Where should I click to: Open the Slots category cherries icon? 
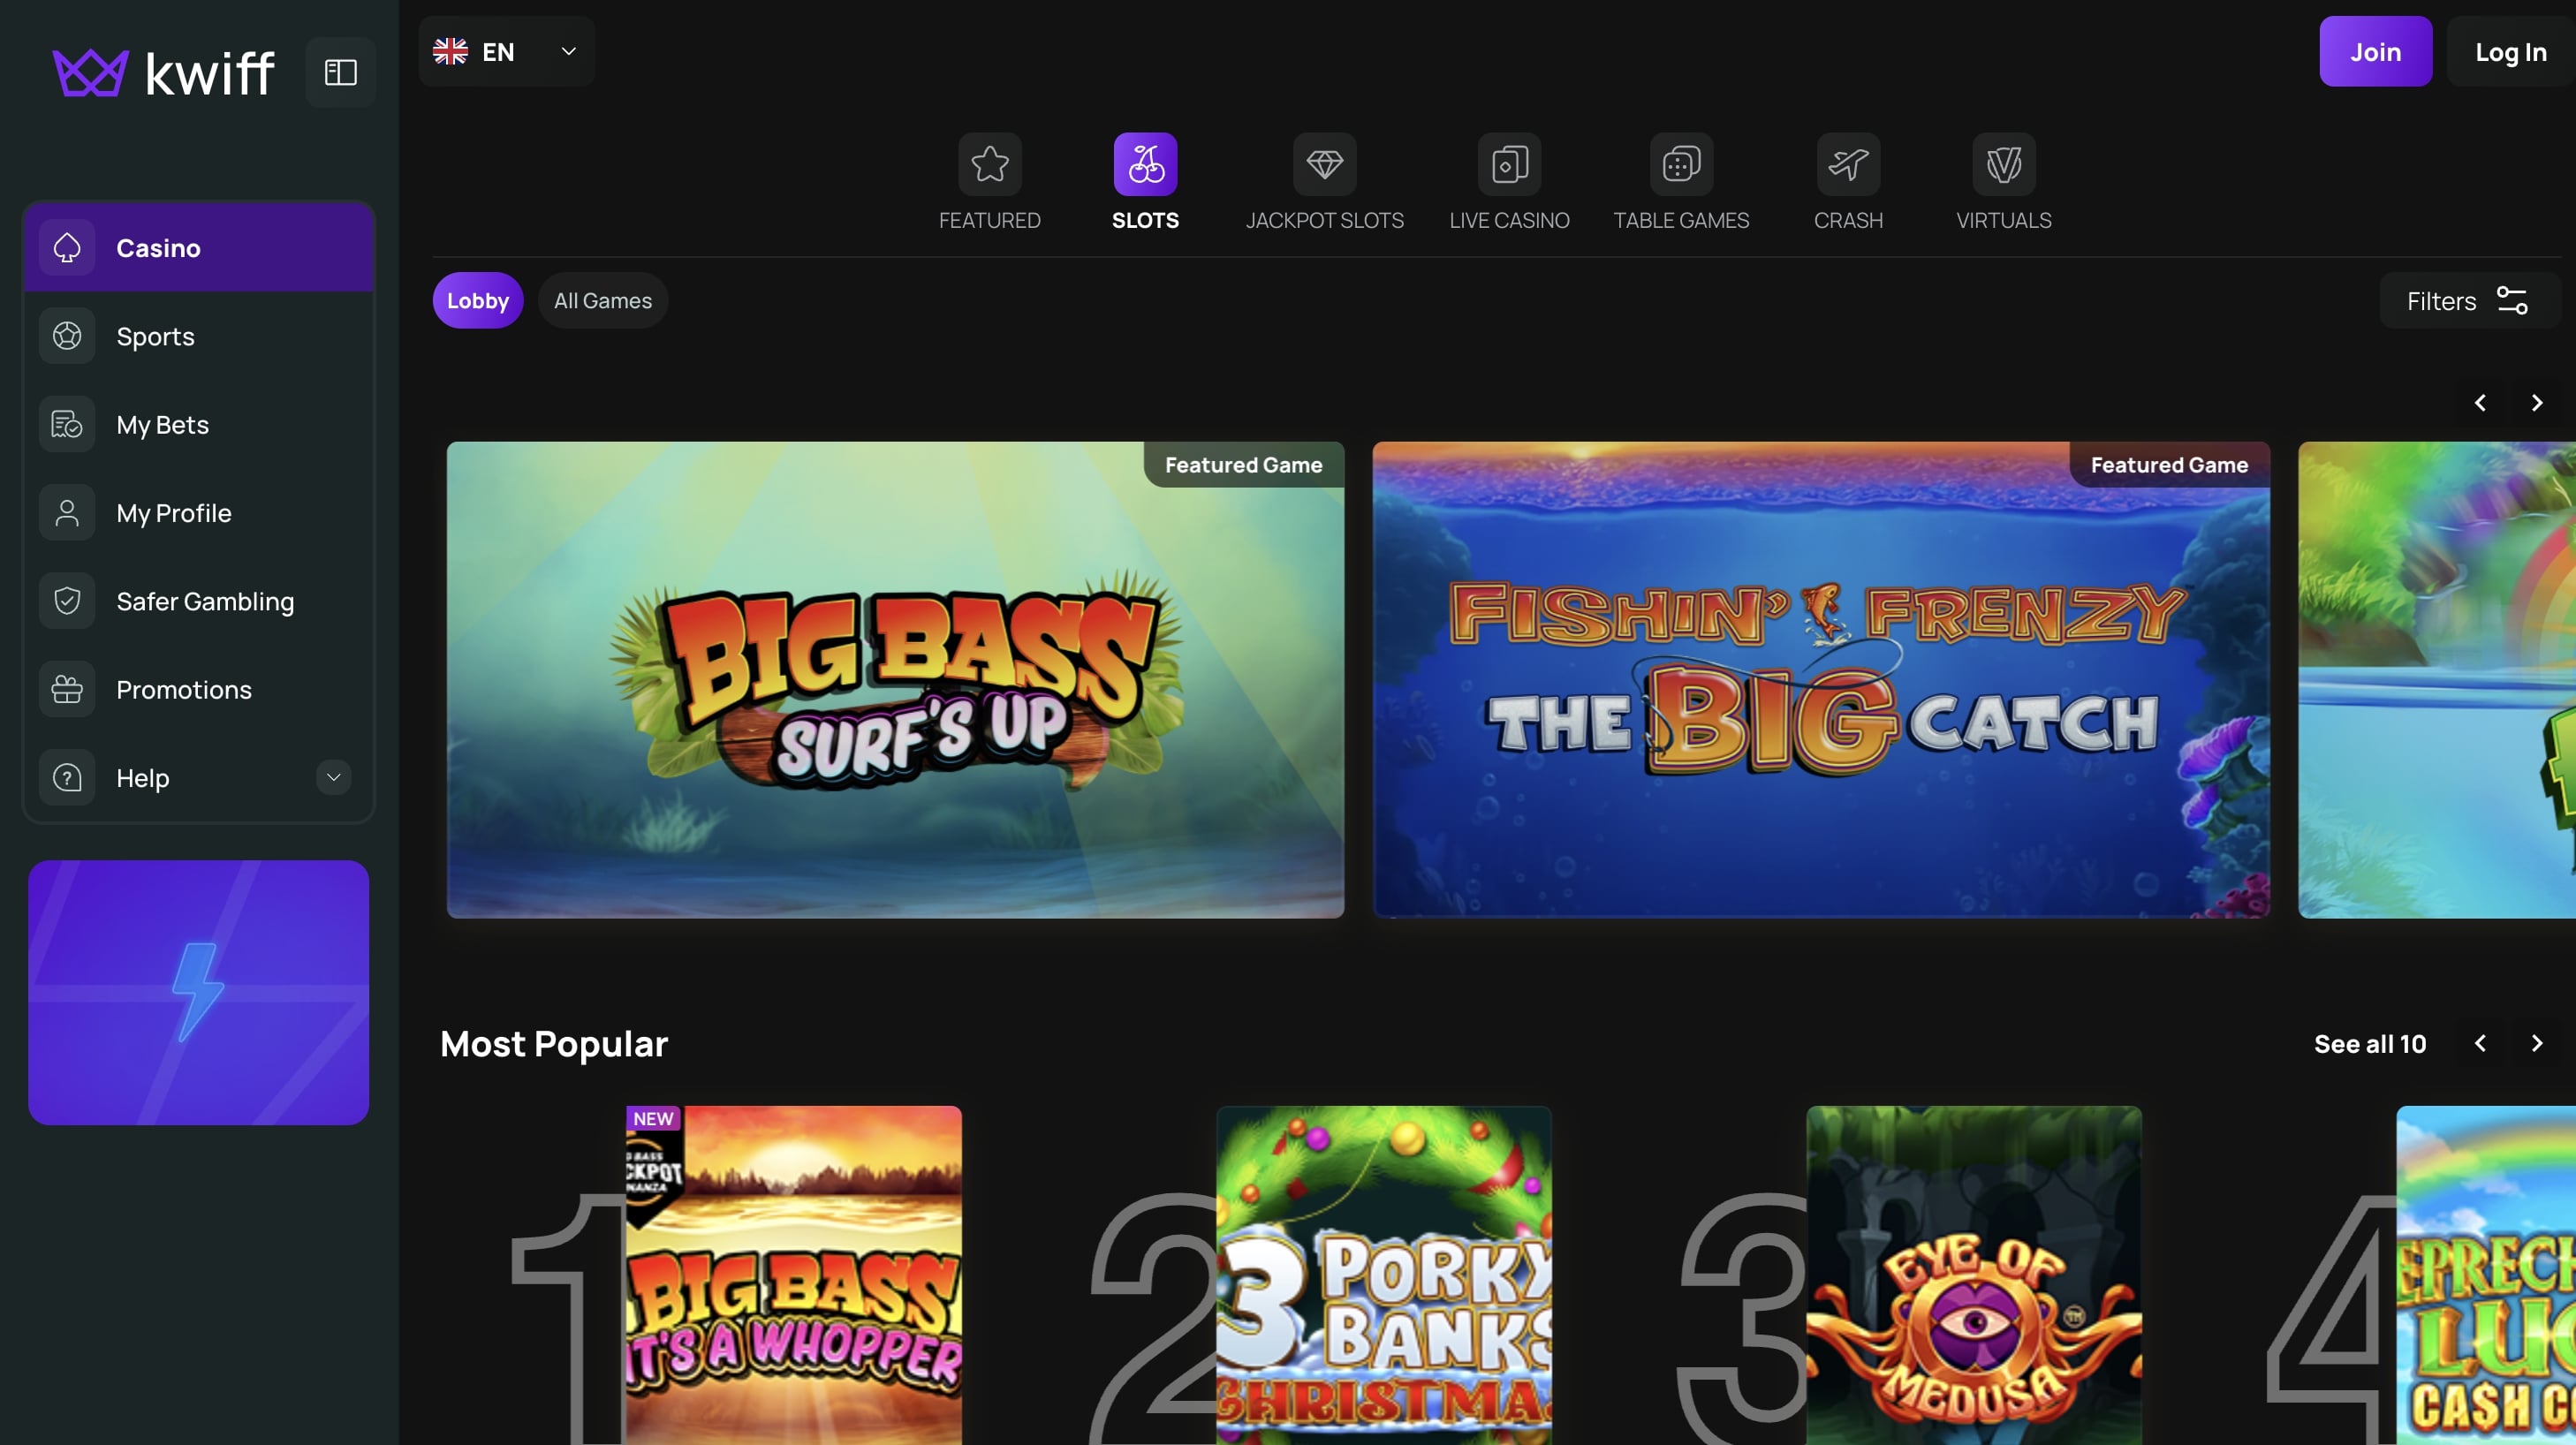coord(1146,163)
